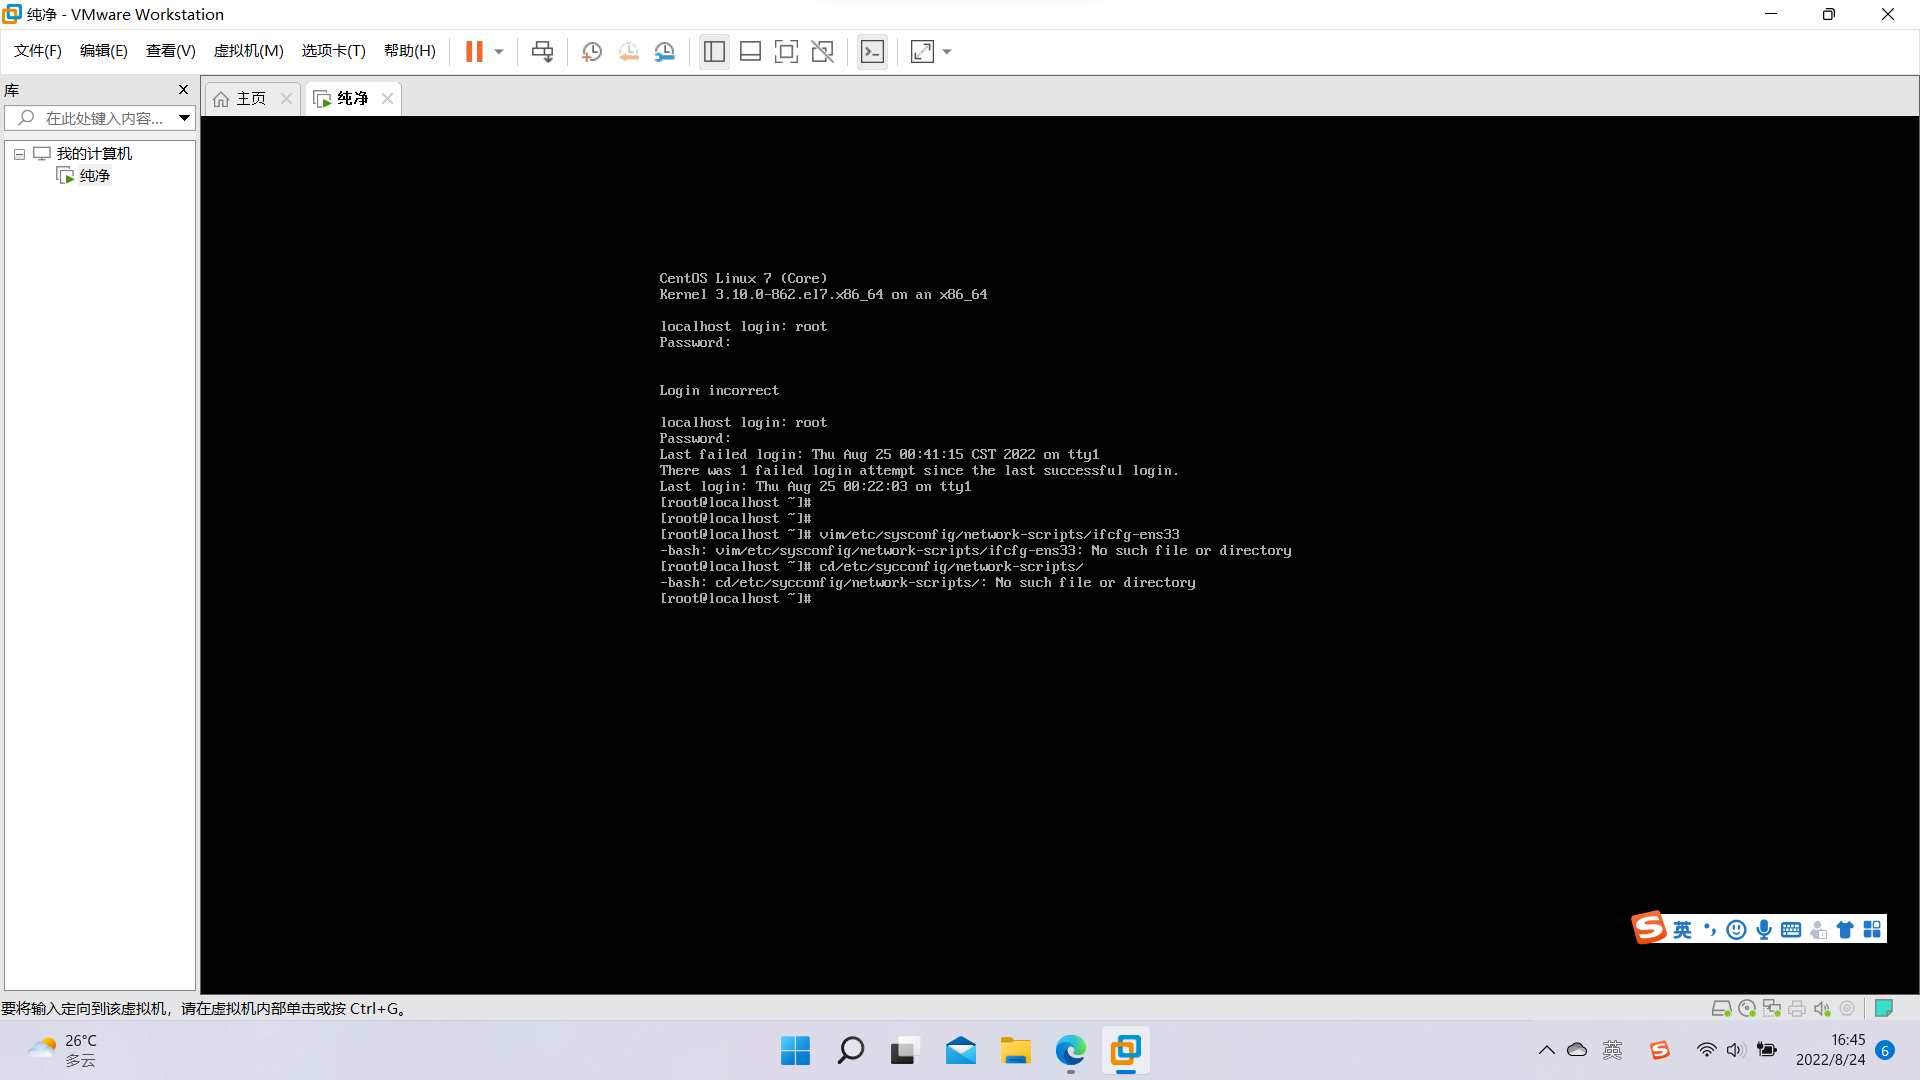This screenshot has height=1080, width=1920.
Task: Open the 帮助(H) menu
Action: 409,51
